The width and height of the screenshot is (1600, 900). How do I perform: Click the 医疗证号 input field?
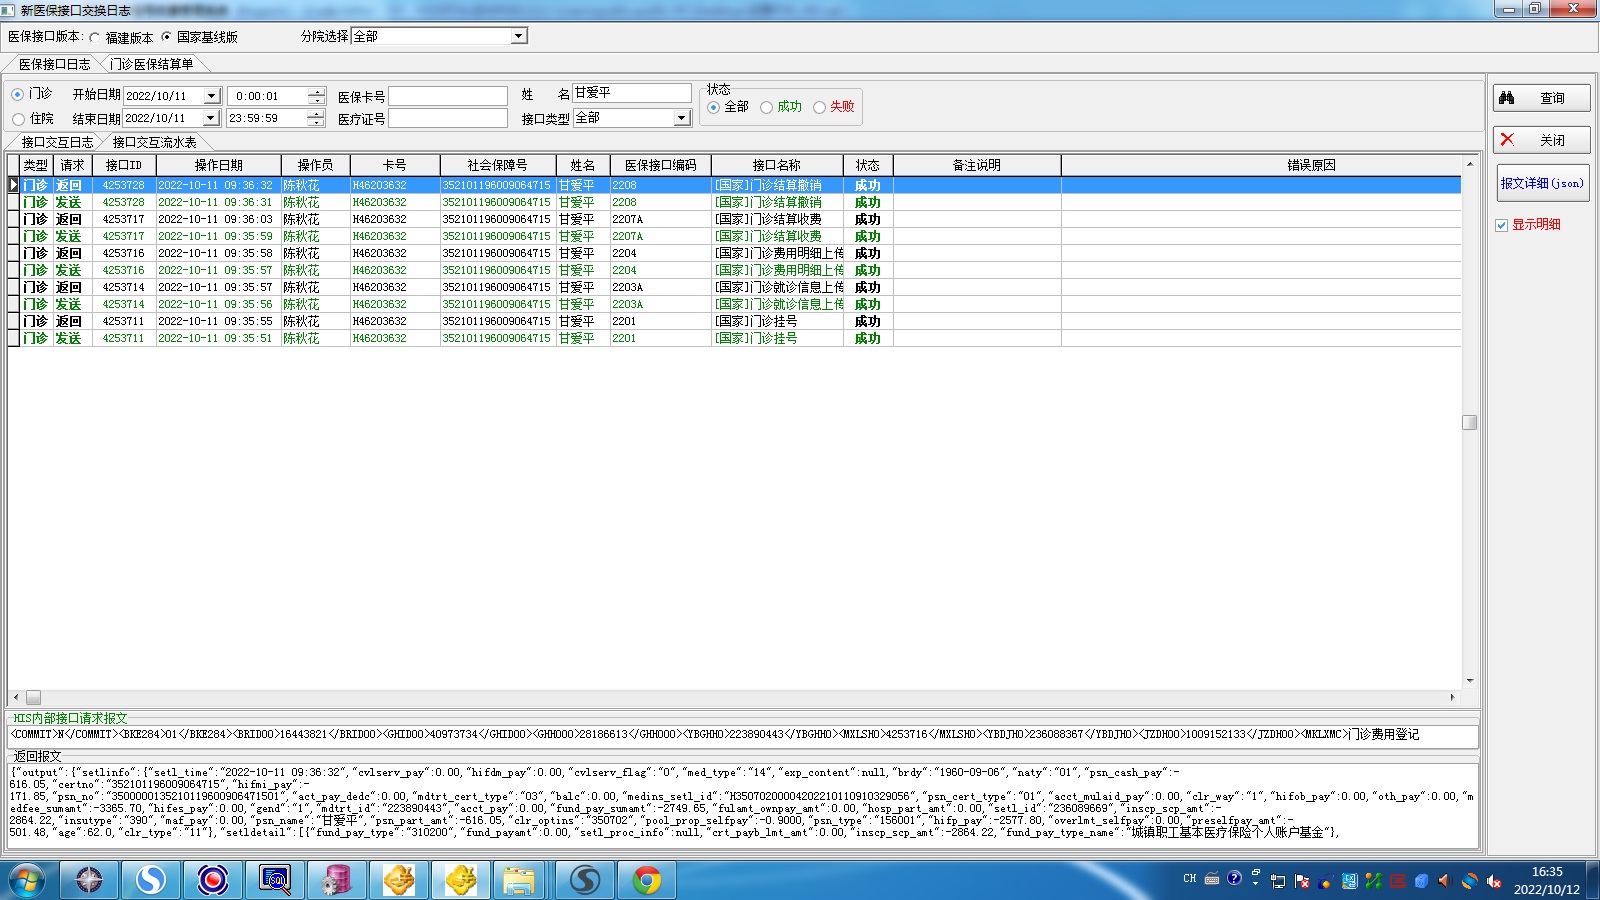click(448, 118)
